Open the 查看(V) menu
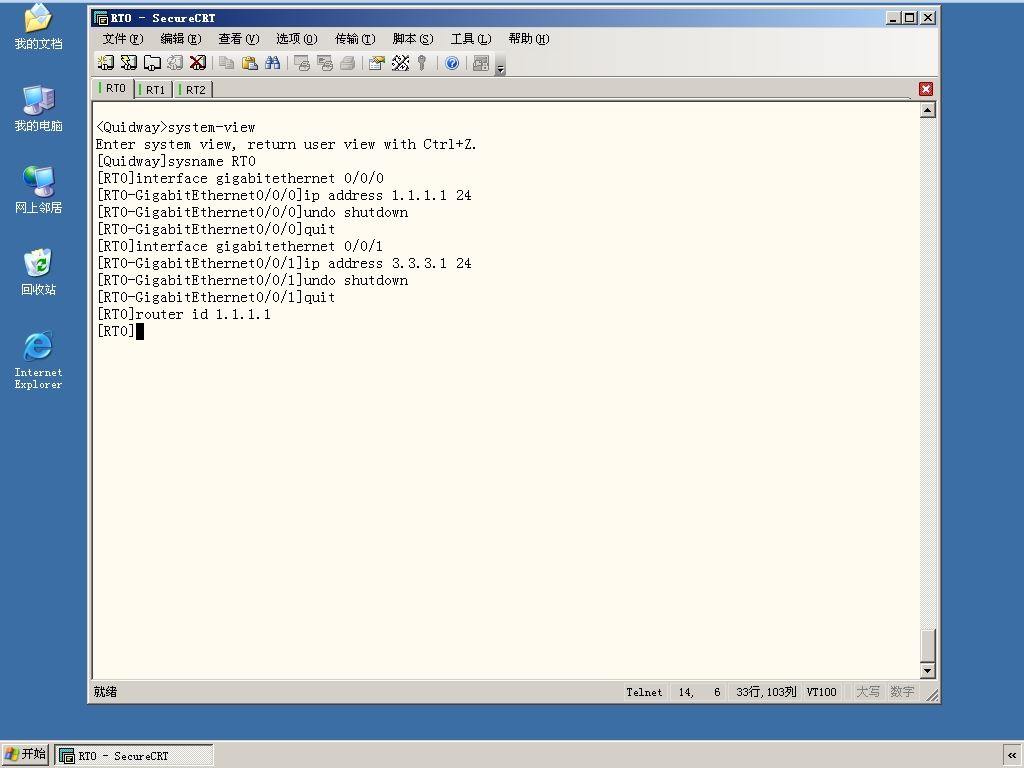Image resolution: width=1024 pixels, height=768 pixels. pos(239,39)
